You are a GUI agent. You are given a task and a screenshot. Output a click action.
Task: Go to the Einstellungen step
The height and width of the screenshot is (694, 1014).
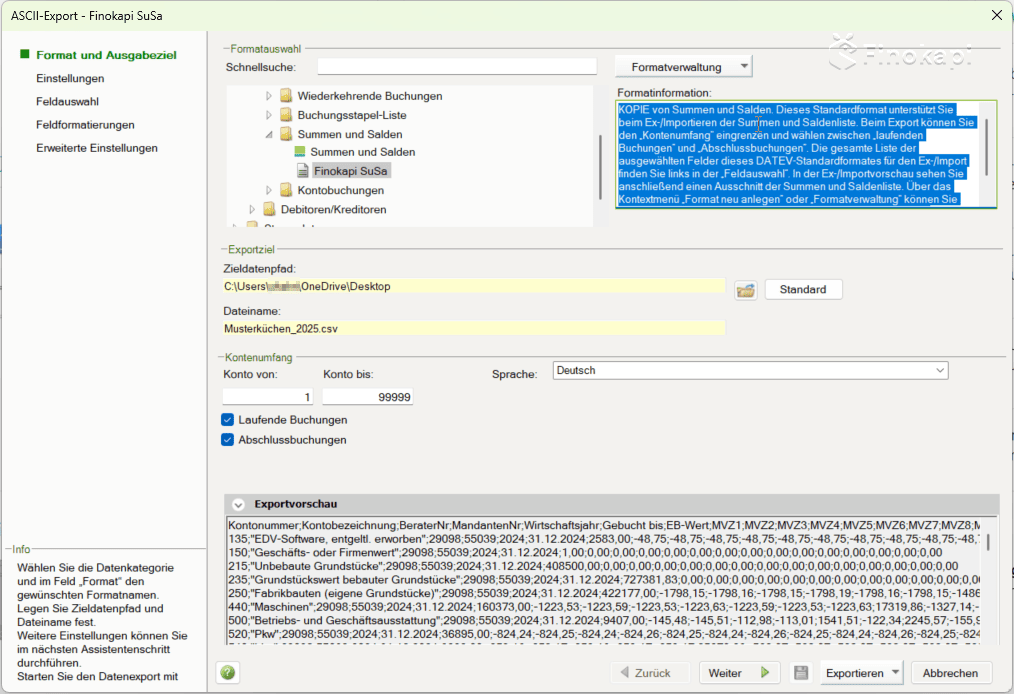[x=70, y=78]
